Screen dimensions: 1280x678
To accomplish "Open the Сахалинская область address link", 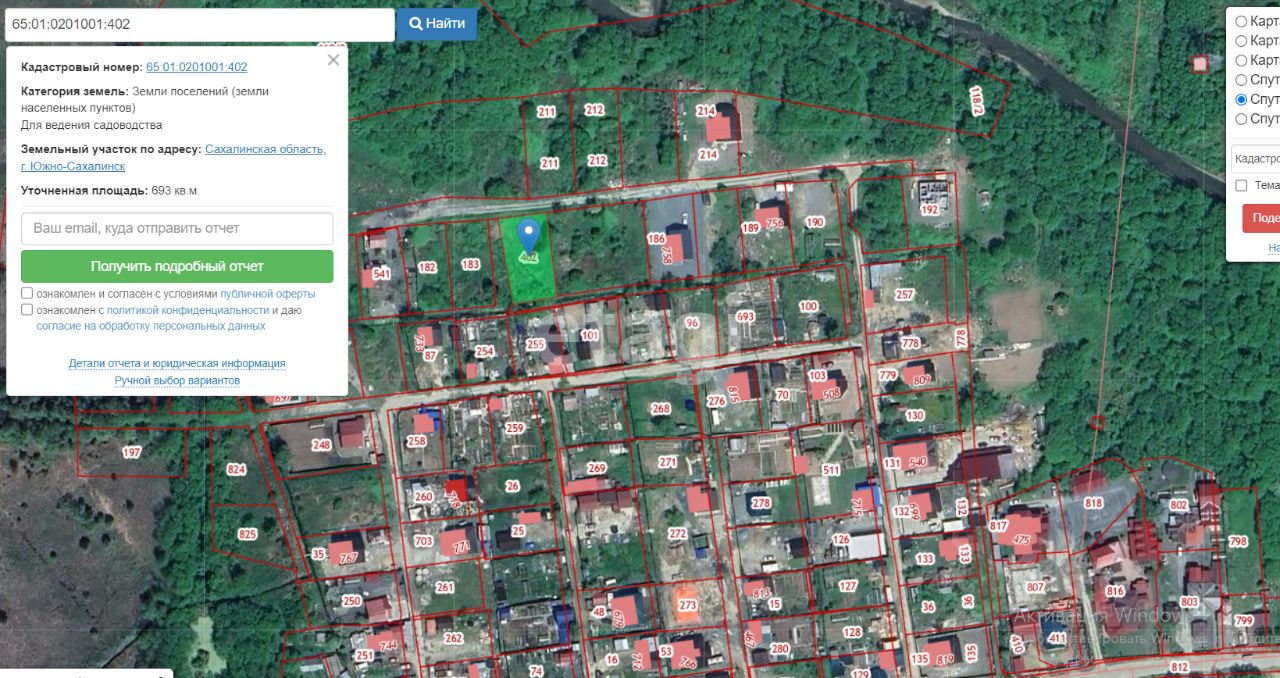I will coord(265,149).
